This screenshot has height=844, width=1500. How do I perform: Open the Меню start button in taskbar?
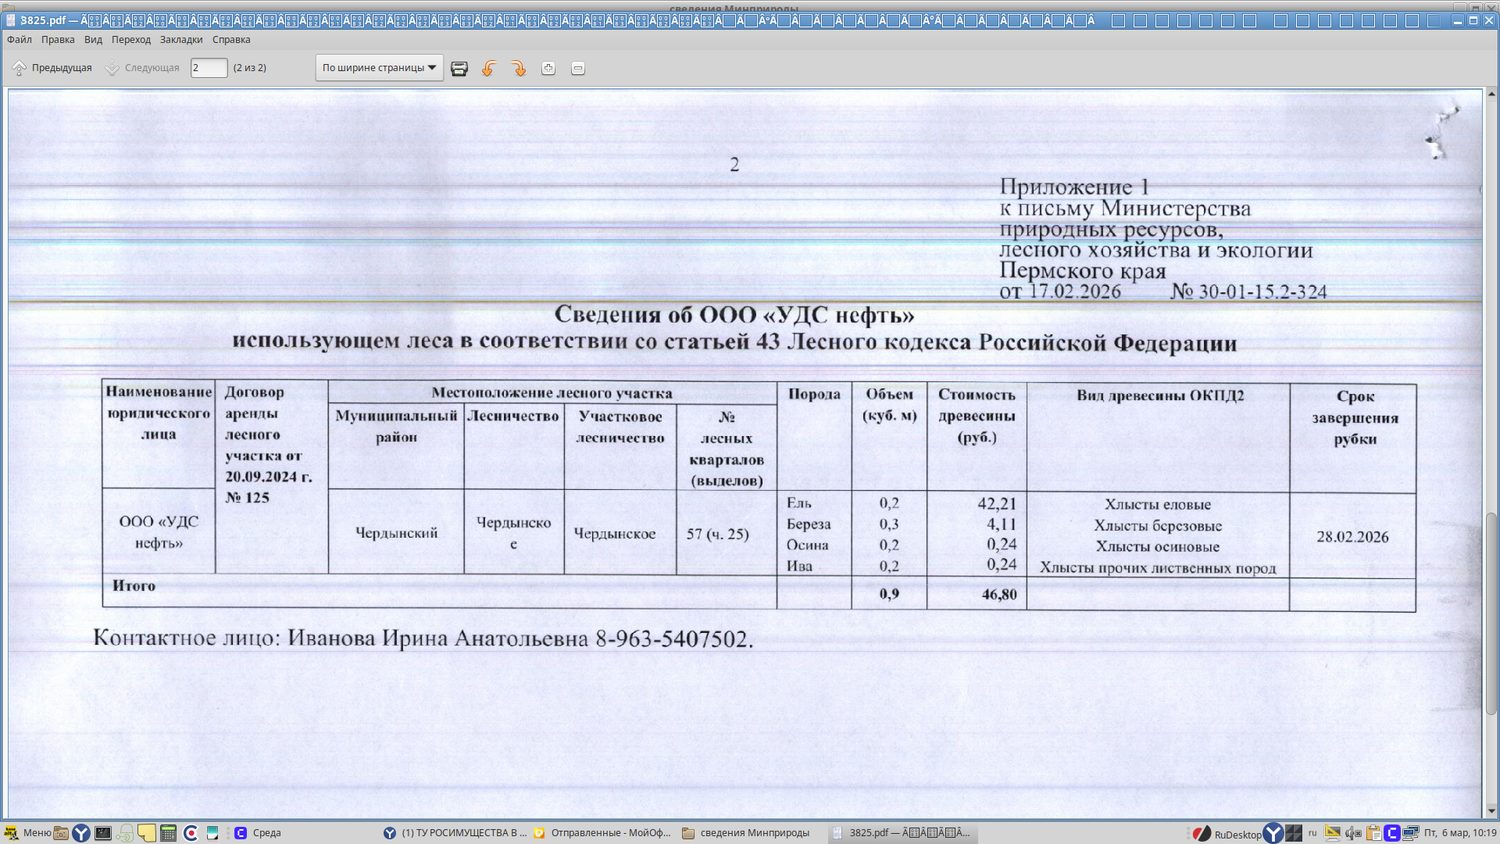[x=27, y=833]
